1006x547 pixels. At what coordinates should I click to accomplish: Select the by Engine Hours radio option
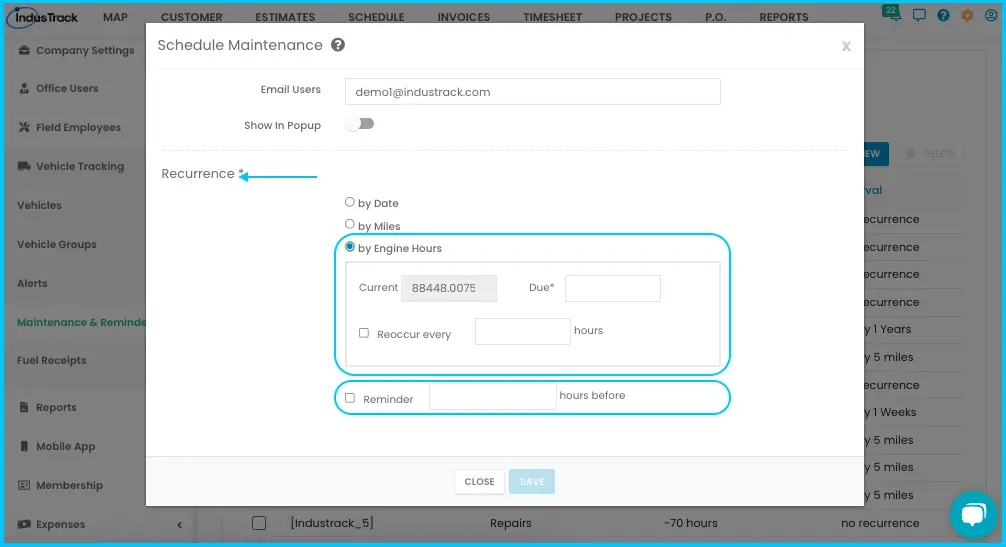point(350,247)
